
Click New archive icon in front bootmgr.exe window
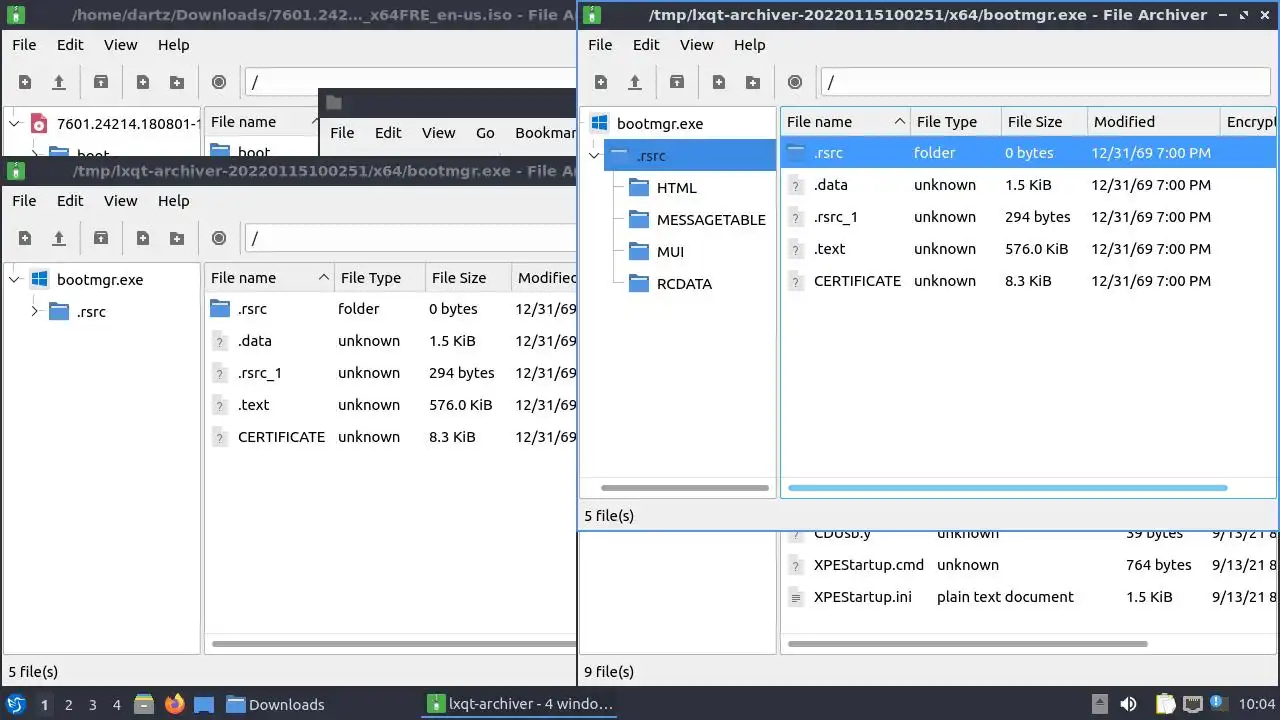[601, 82]
